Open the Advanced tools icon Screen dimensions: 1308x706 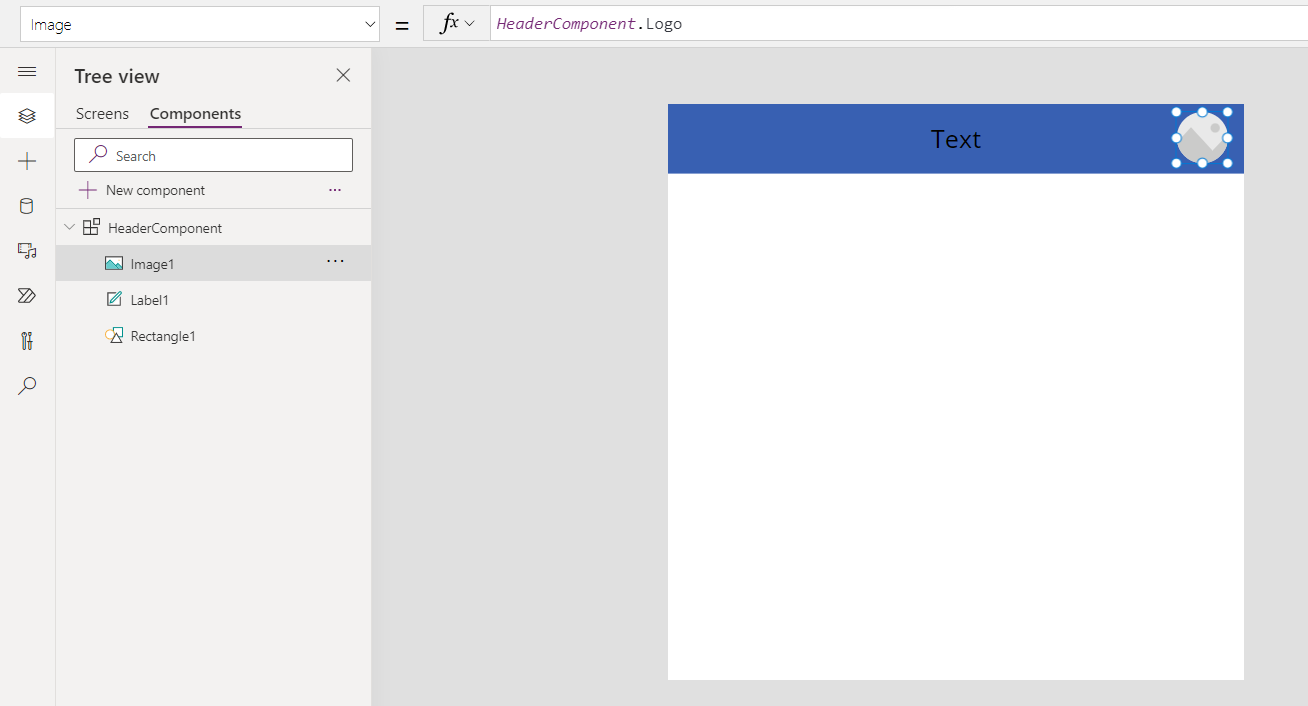click(x=27, y=341)
